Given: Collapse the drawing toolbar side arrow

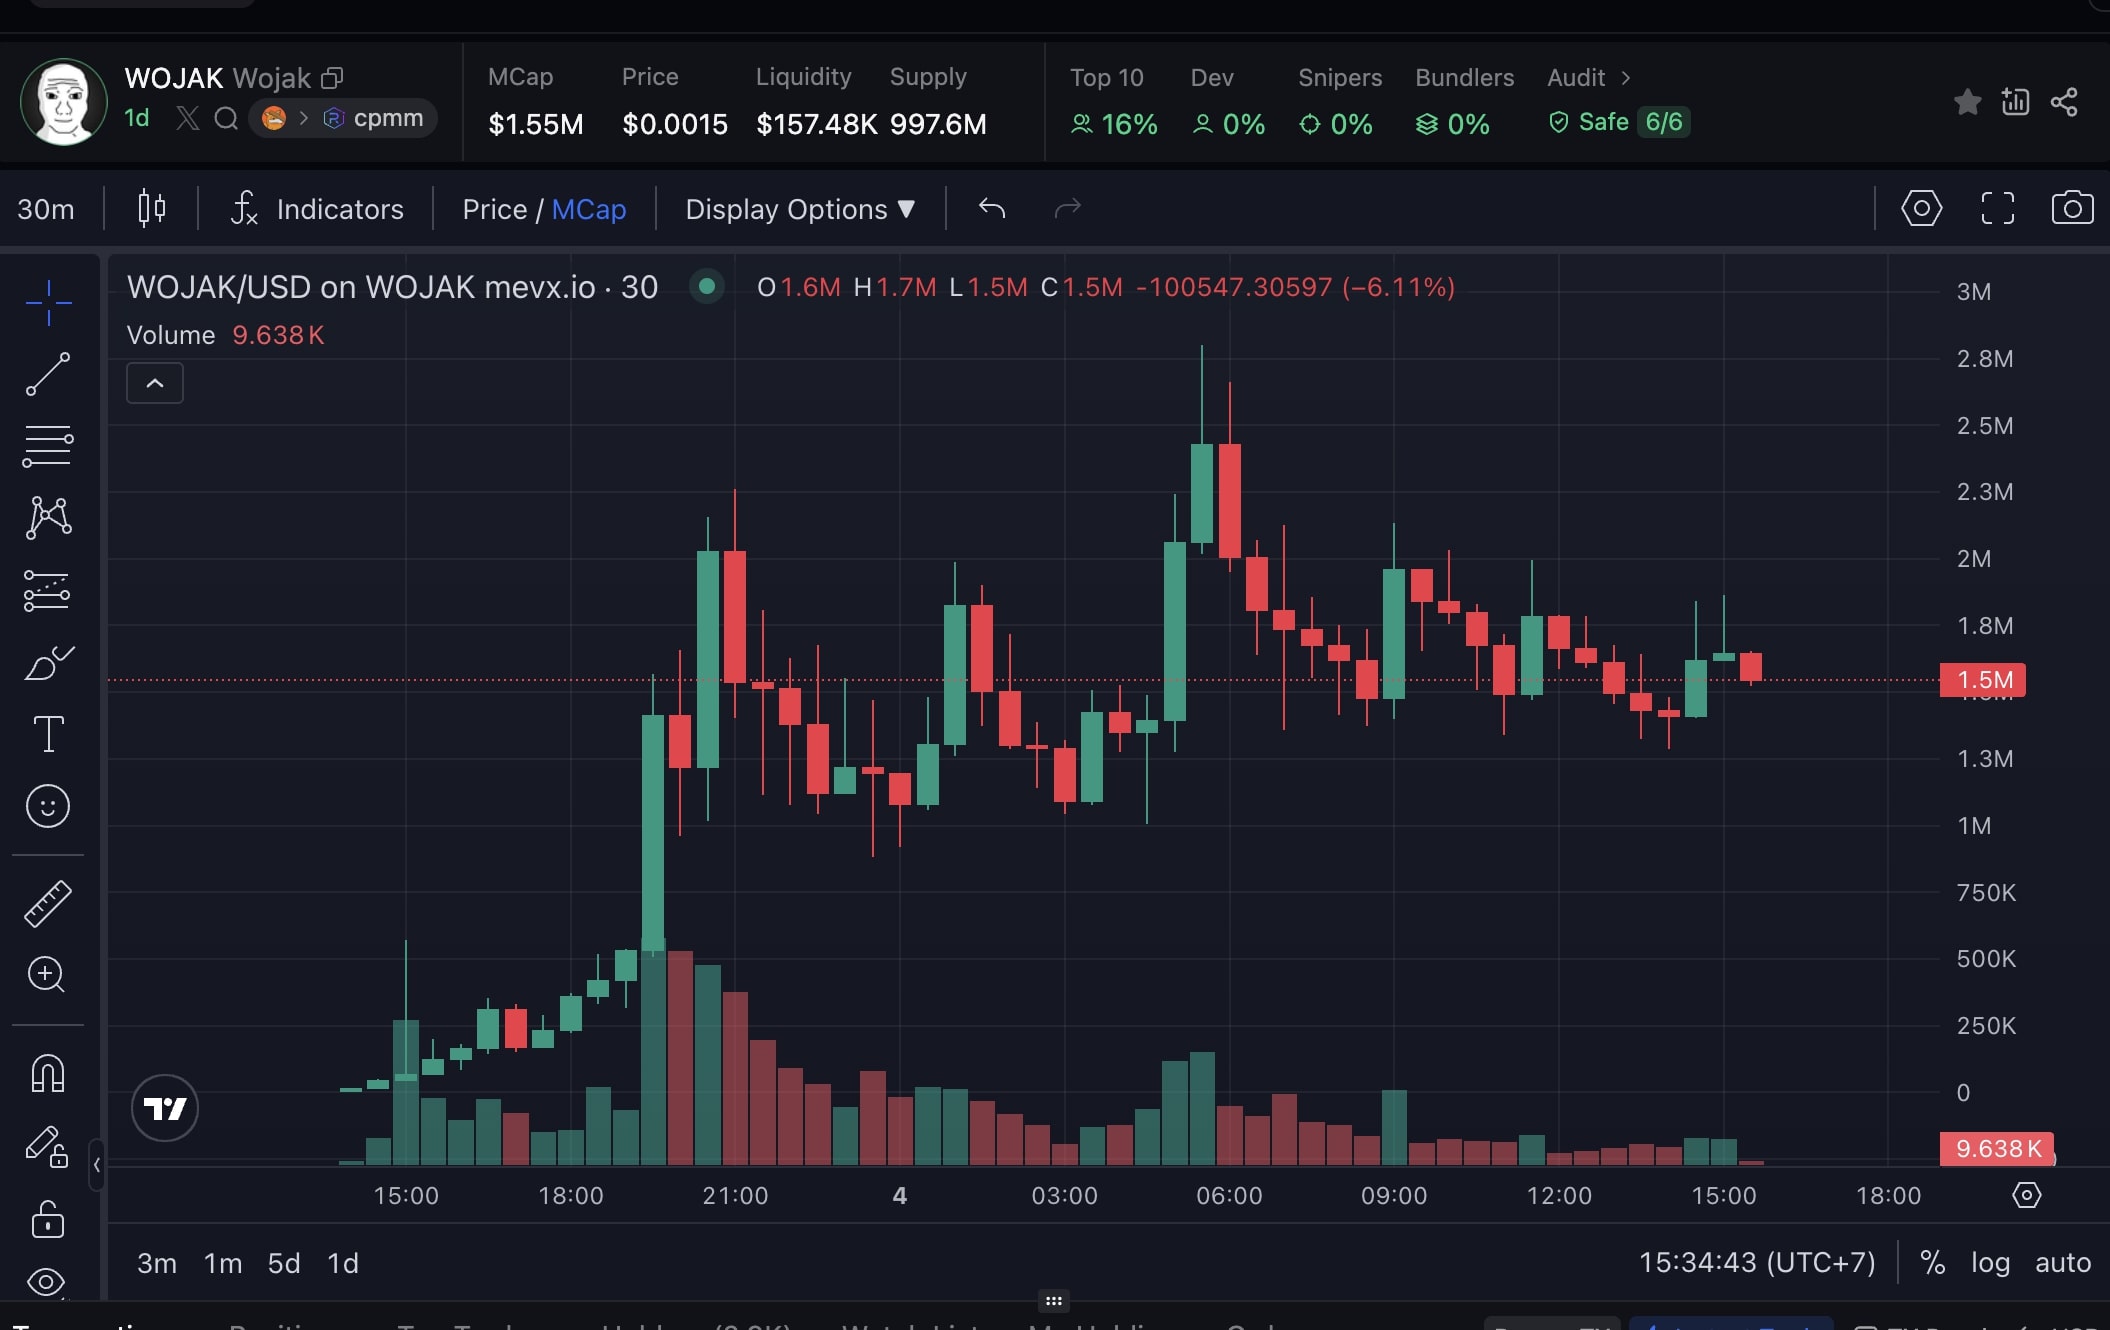Looking at the screenshot, I should click(x=96, y=1164).
